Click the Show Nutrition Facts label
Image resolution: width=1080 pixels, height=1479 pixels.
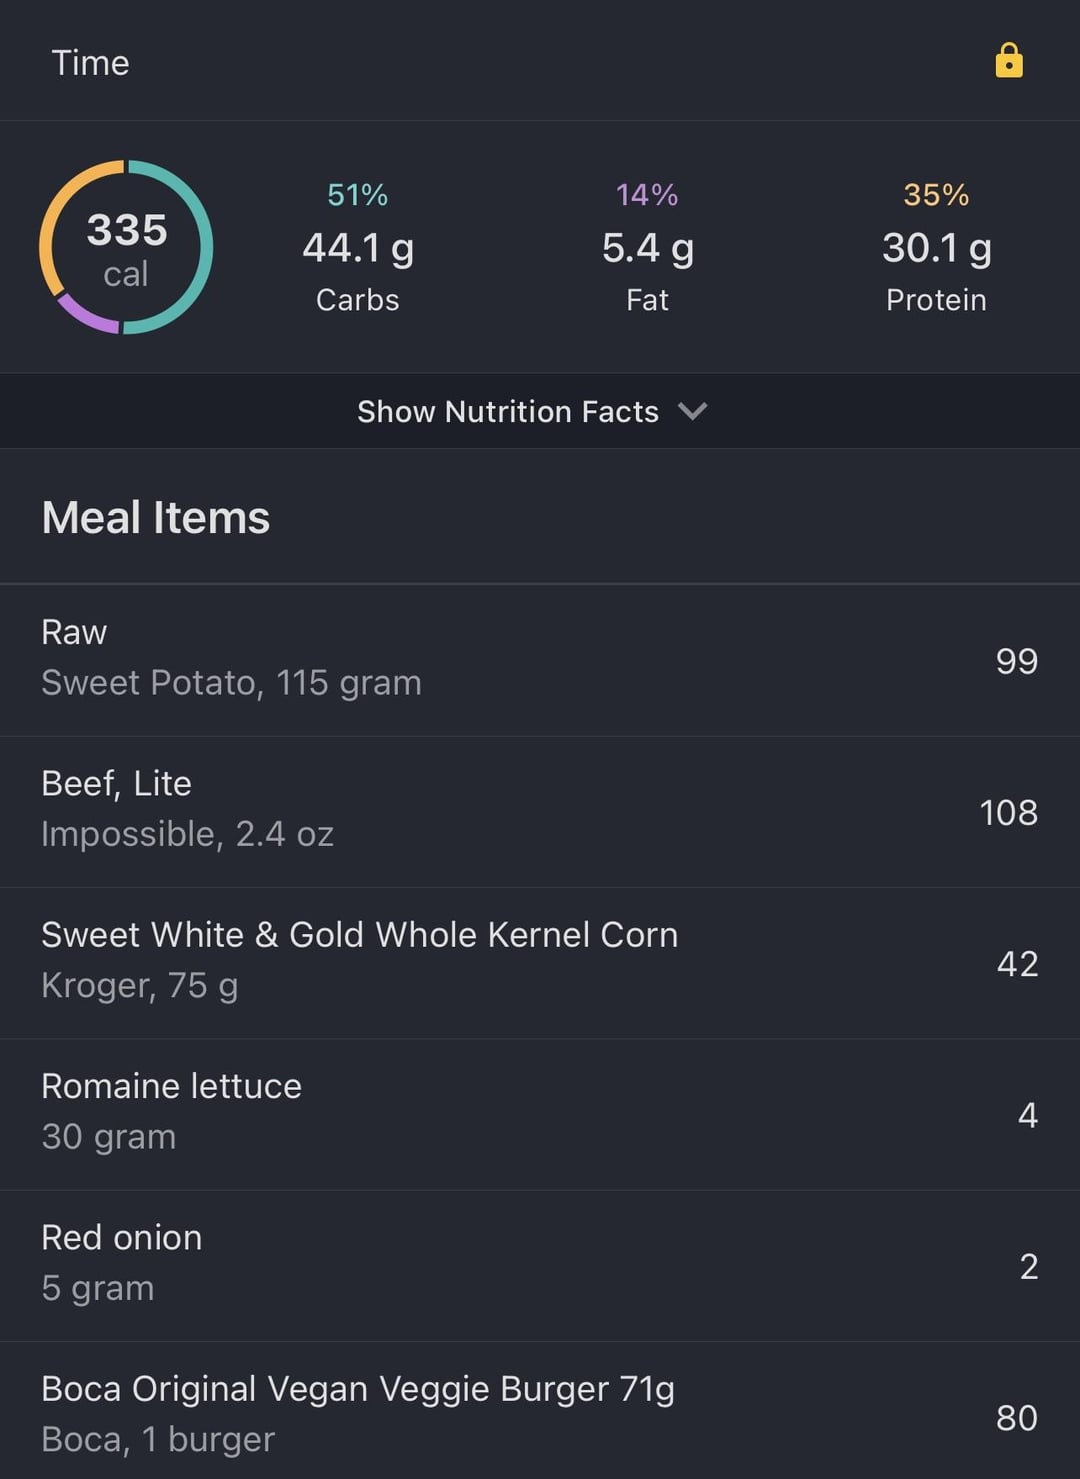508,411
